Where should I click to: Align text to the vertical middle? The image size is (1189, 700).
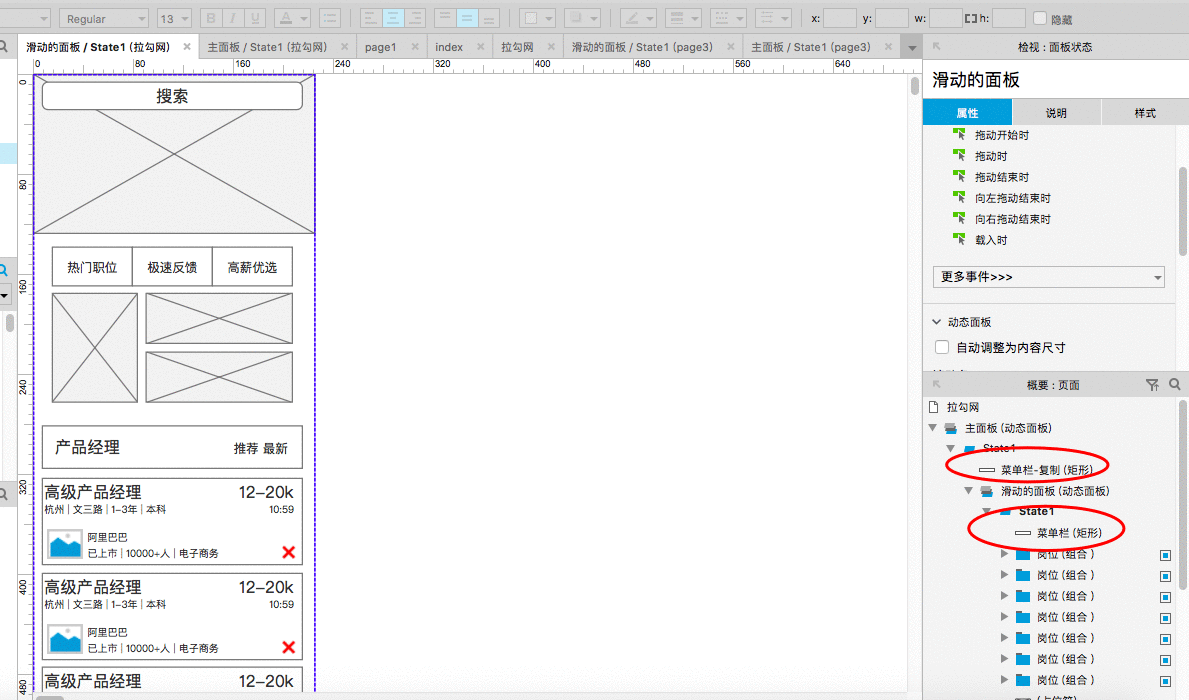point(467,18)
